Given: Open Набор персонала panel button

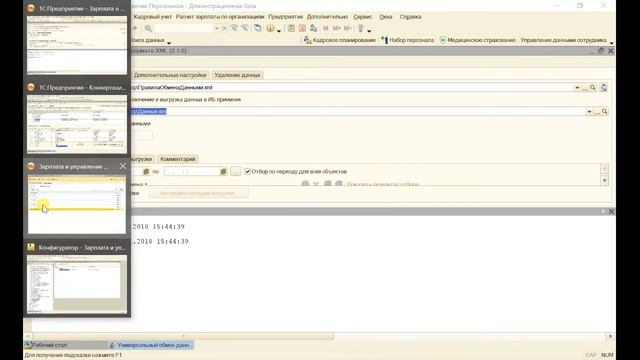Looking at the screenshot, I should [x=407, y=40].
